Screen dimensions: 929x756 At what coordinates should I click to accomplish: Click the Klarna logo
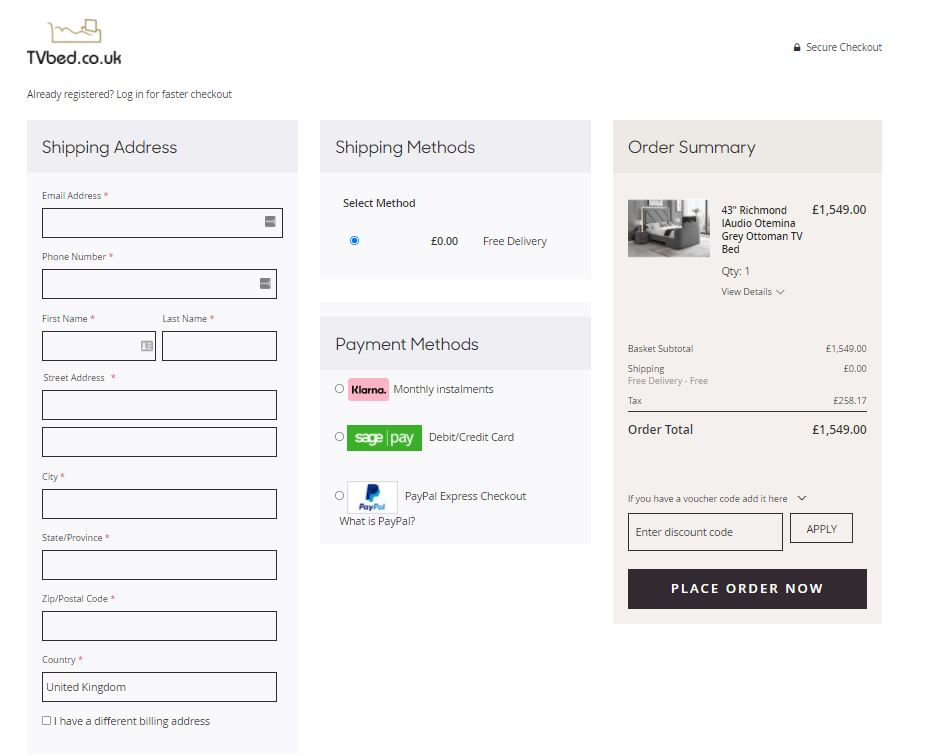click(368, 389)
